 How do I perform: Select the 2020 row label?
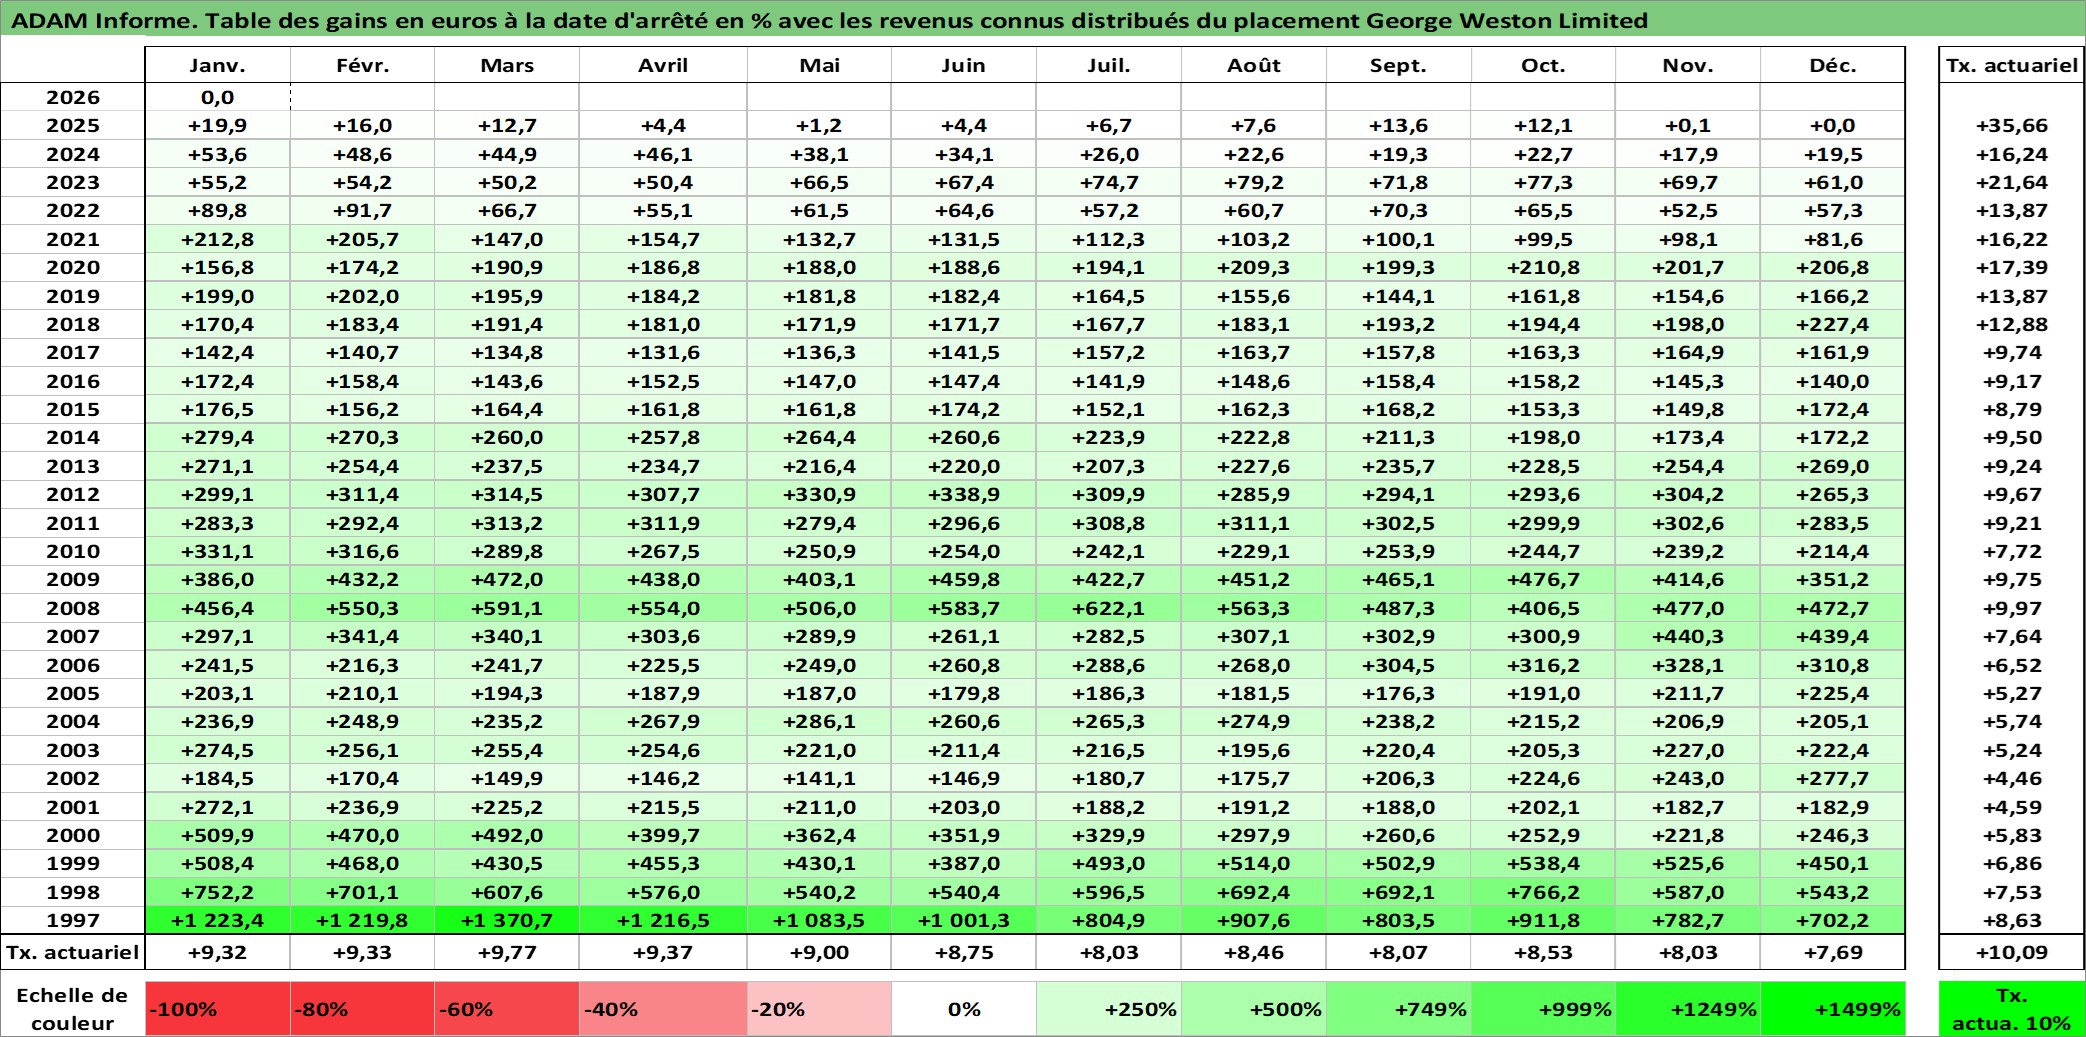[73, 267]
